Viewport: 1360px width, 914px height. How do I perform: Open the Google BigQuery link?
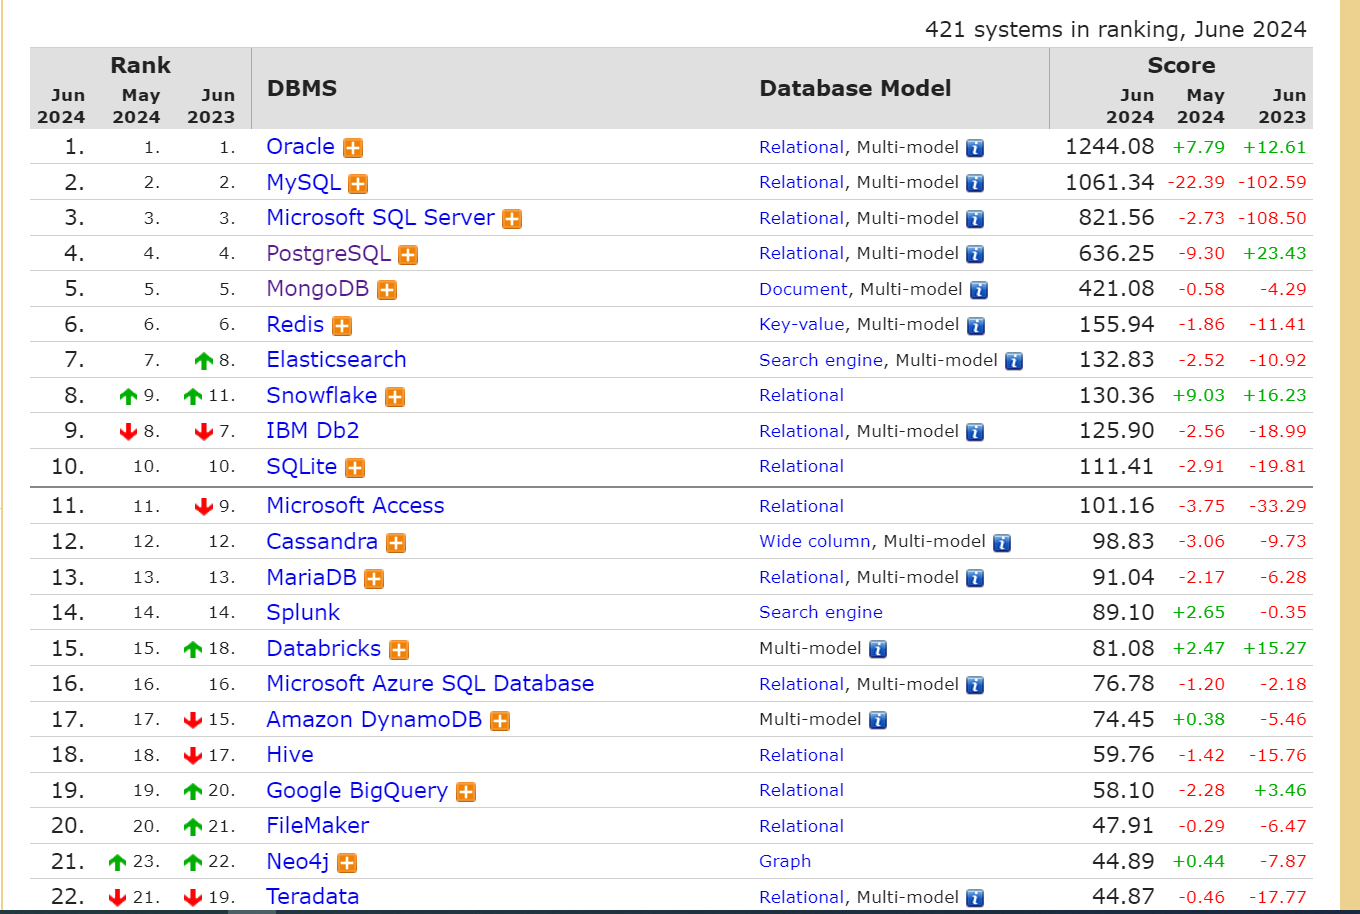tap(357, 790)
